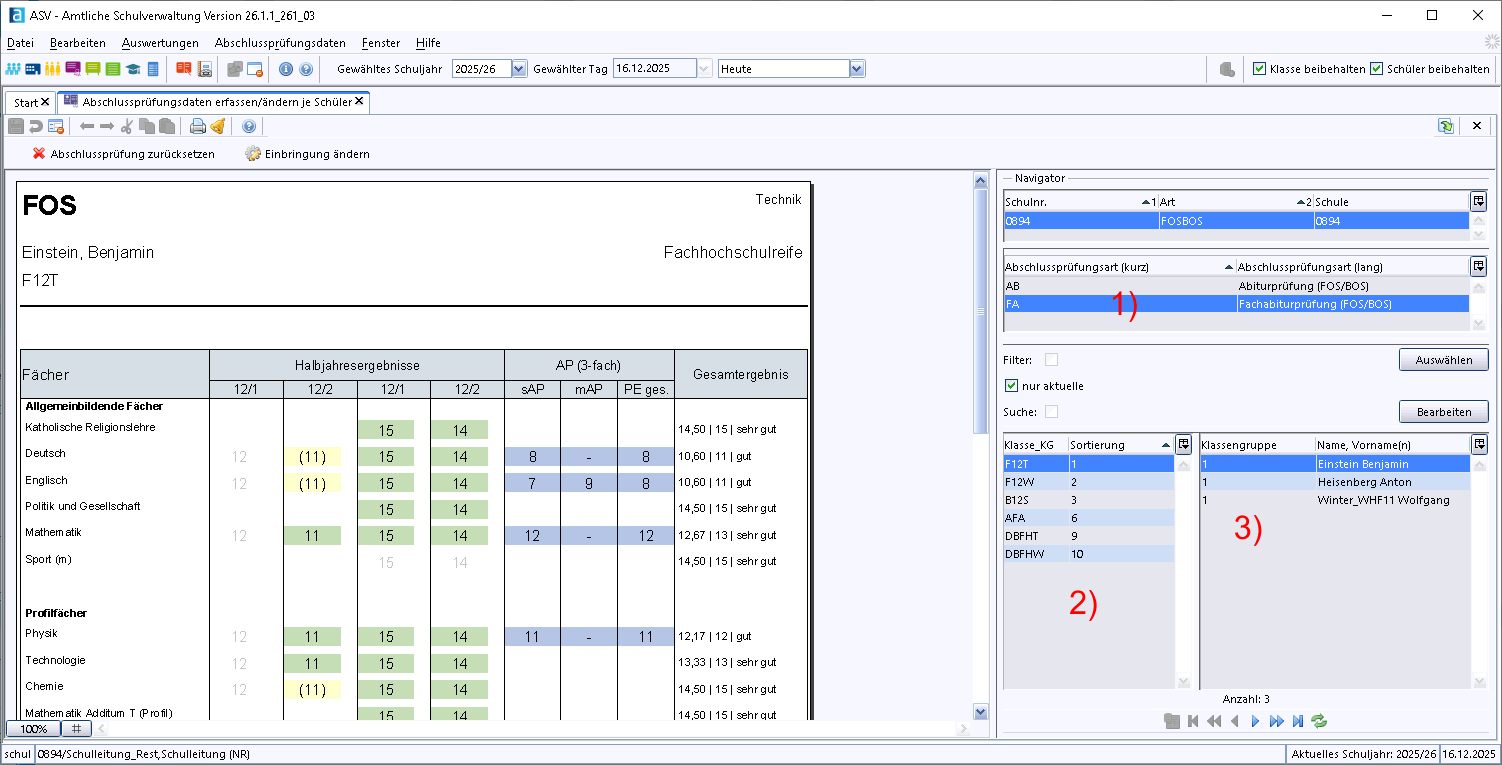
Task: Uncheck 'Klasse beibehalten' checkbox
Action: (1260, 69)
